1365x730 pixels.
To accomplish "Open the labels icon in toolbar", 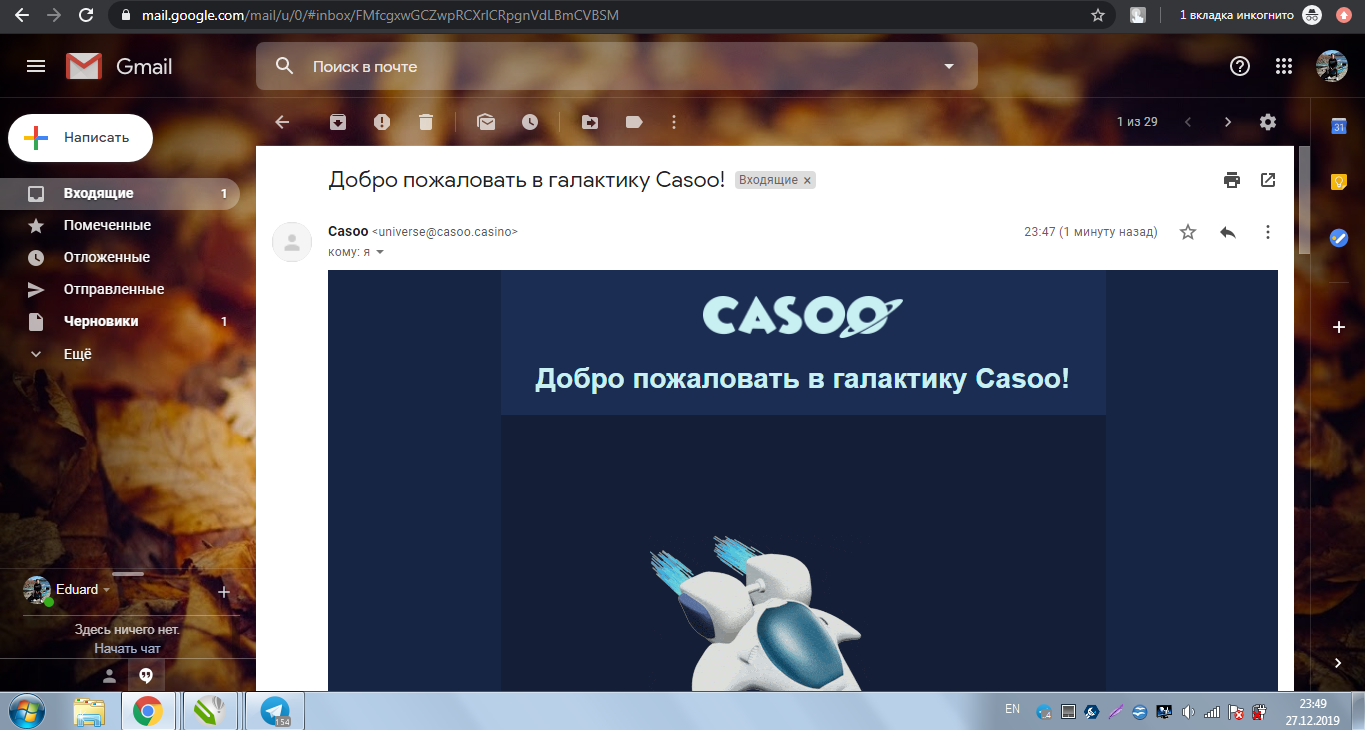I will [x=634, y=122].
